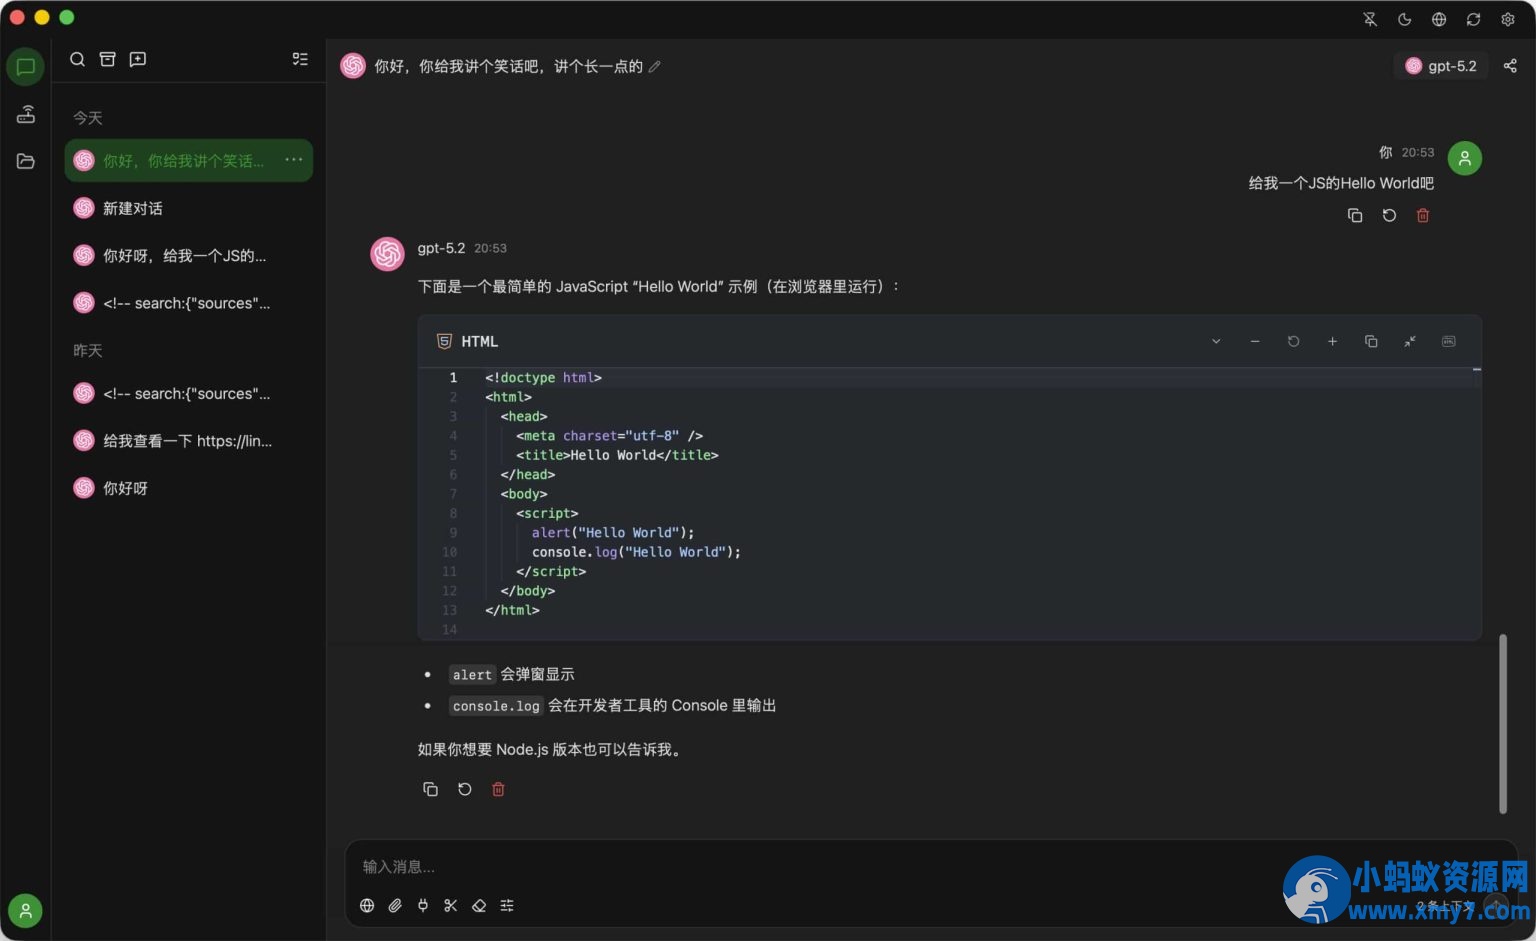The height and width of the screenshot is (941, 1536).
Task: Select the 新建对话 conversation
Action: coord(189,208)
